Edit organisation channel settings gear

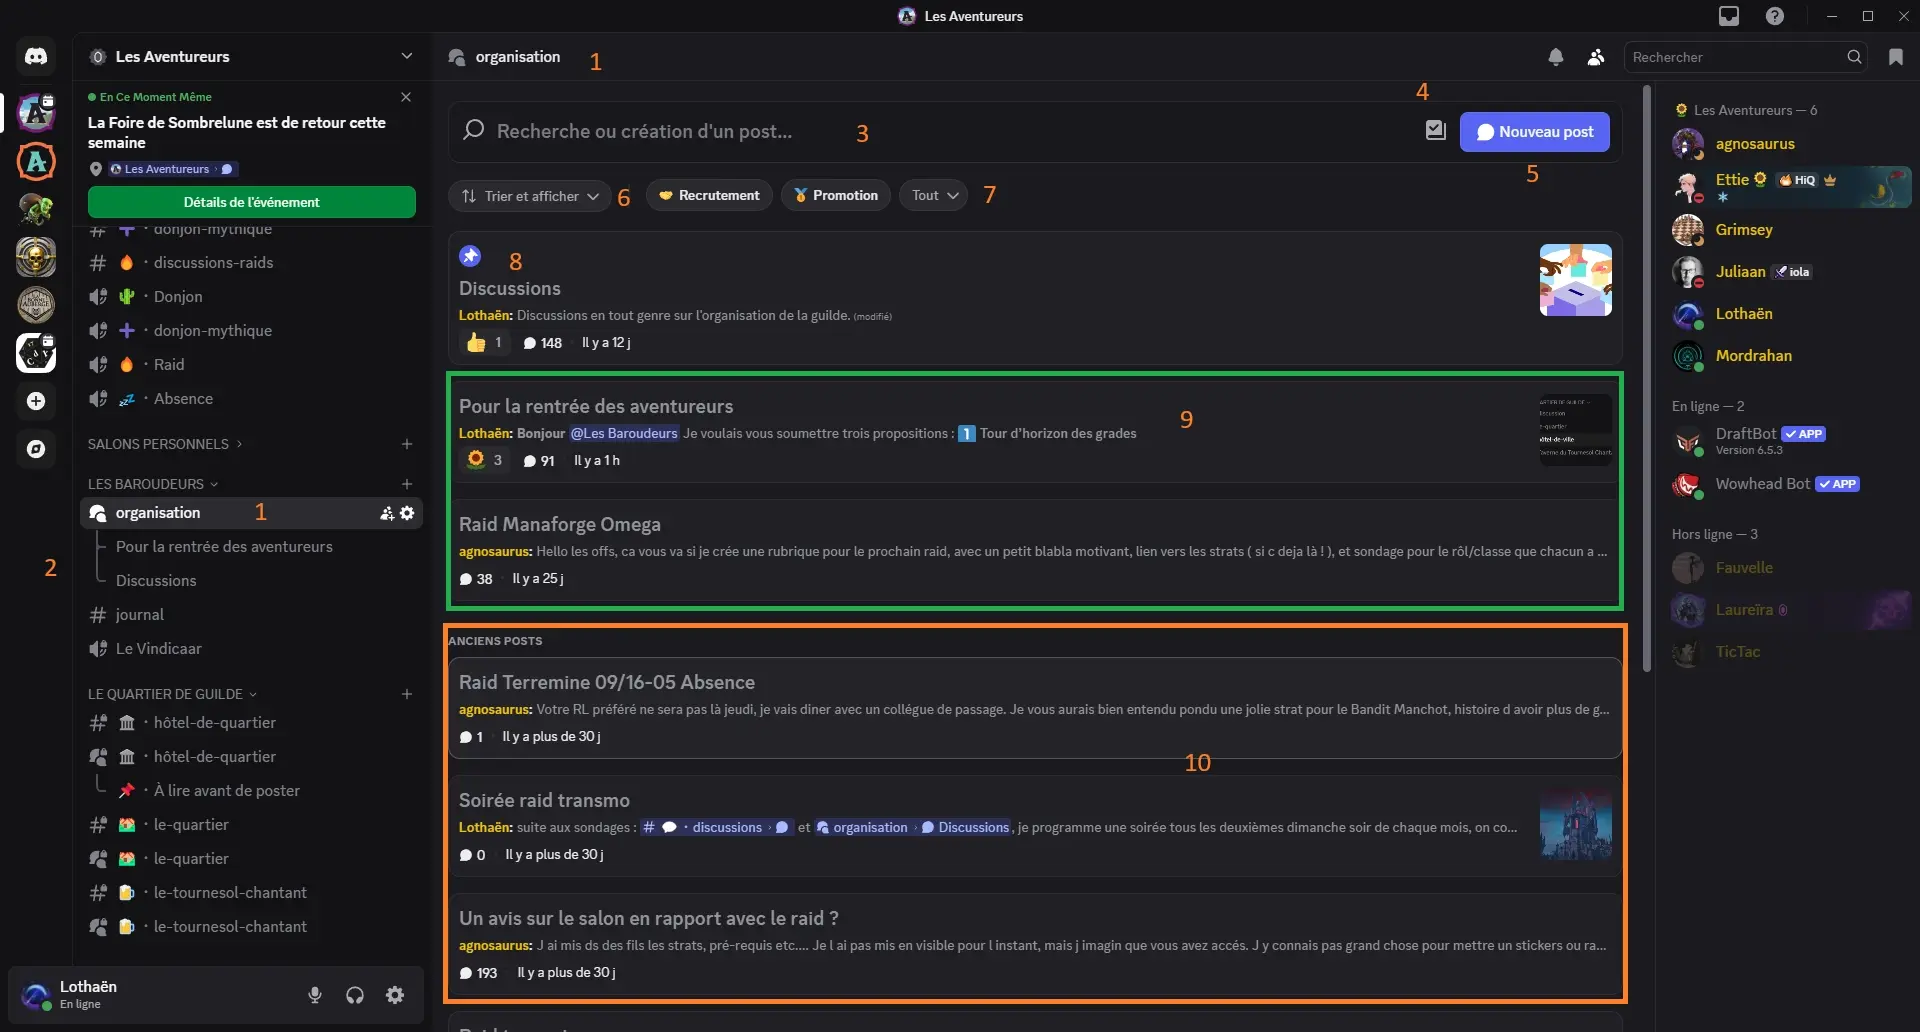[407, 513]
